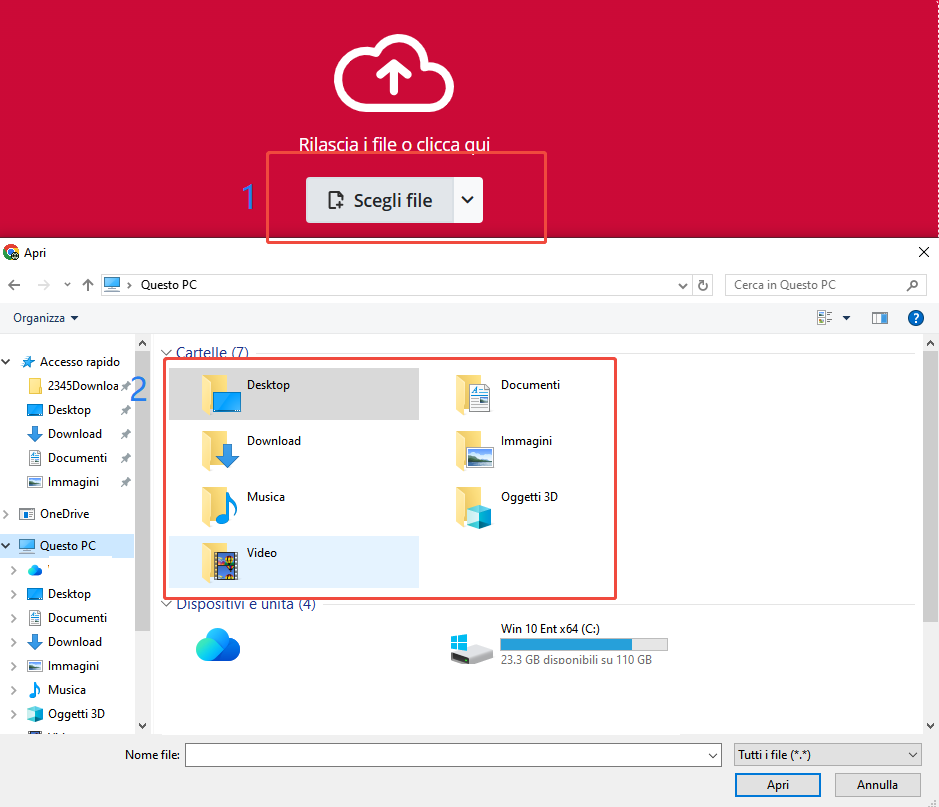Select Immagini under Questo PC tree

point(73,666)
